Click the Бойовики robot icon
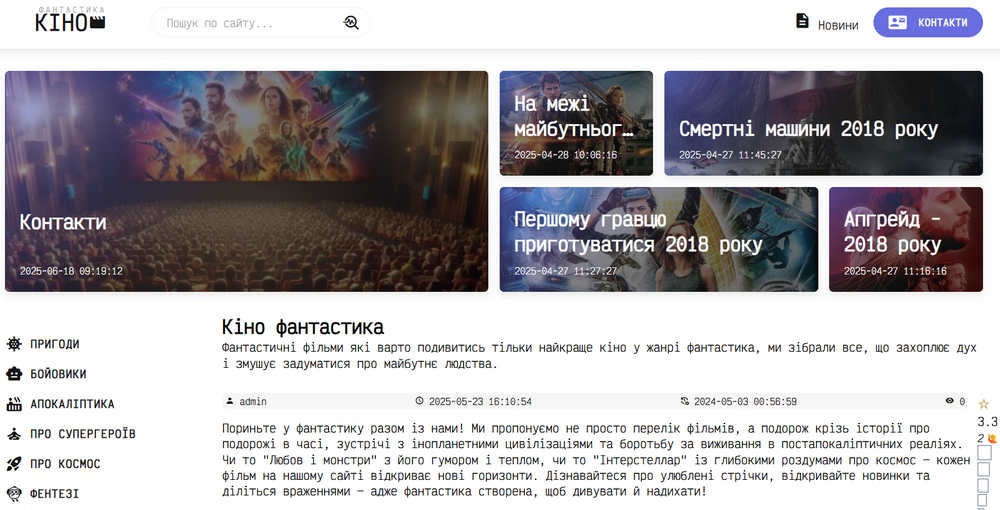 click(14, 374)
